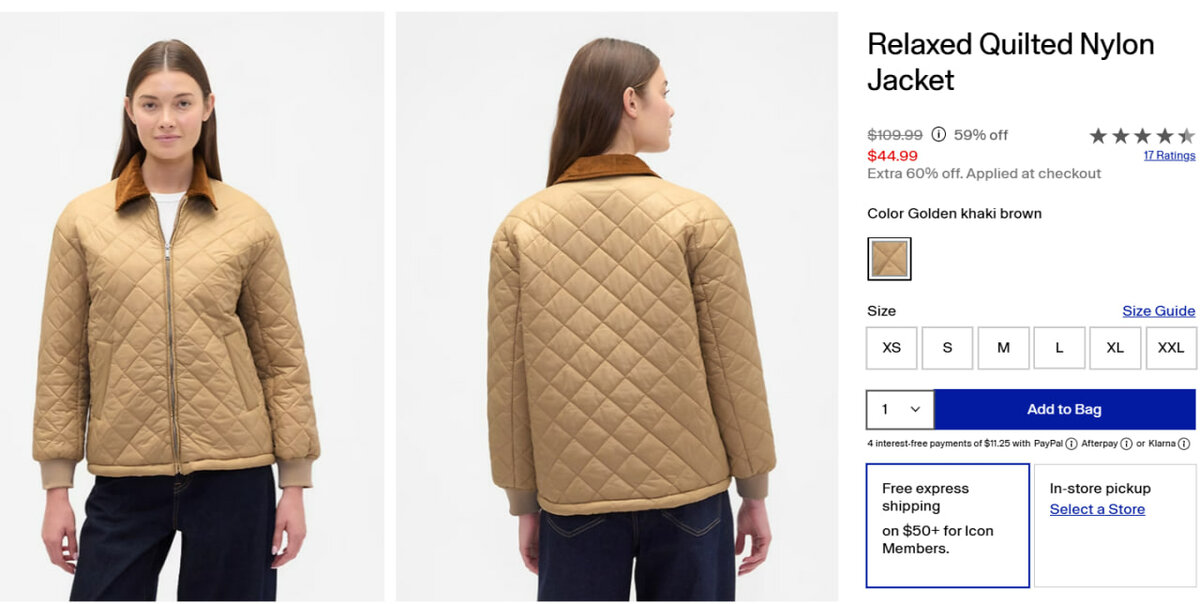Click the price info icon beside $109.99
Screen dimensions: 1200x604
tap(938, 134)
